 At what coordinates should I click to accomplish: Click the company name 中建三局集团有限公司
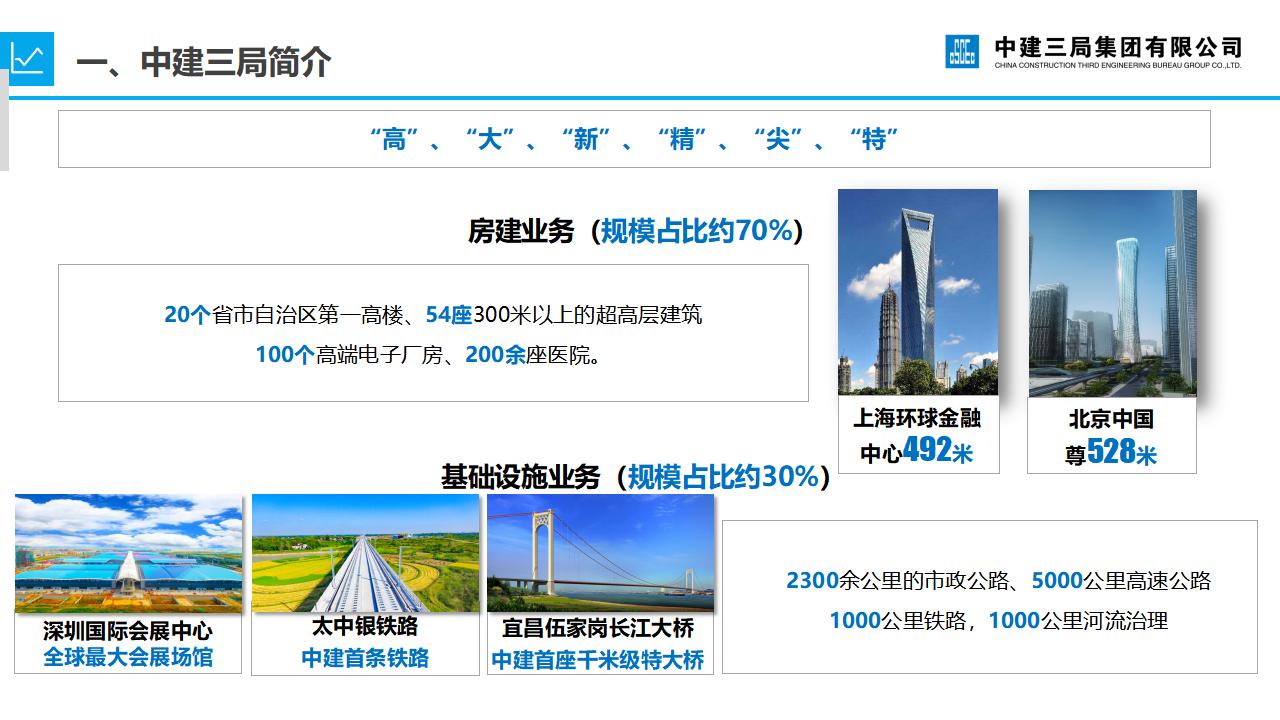pyautogui.click(x=1118, y=46)
